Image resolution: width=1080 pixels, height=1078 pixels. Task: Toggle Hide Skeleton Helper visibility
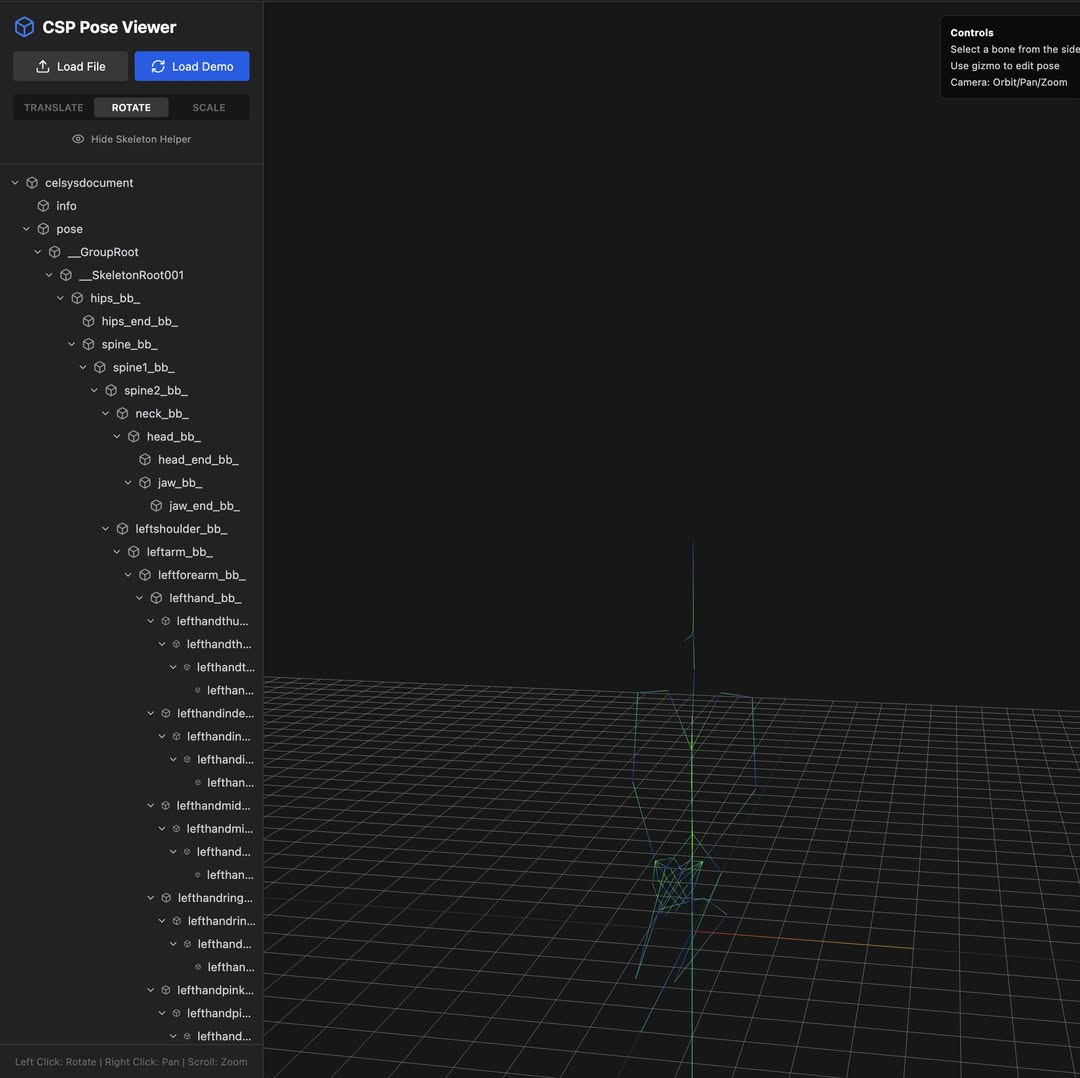(131, 139)
